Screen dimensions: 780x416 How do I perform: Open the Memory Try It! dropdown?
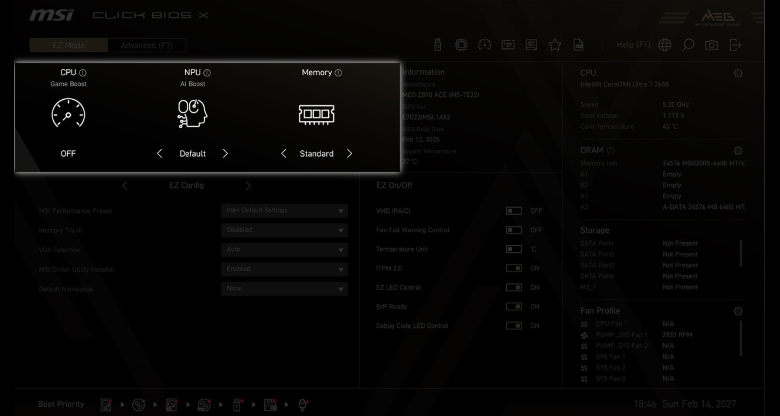click(284, 230)
